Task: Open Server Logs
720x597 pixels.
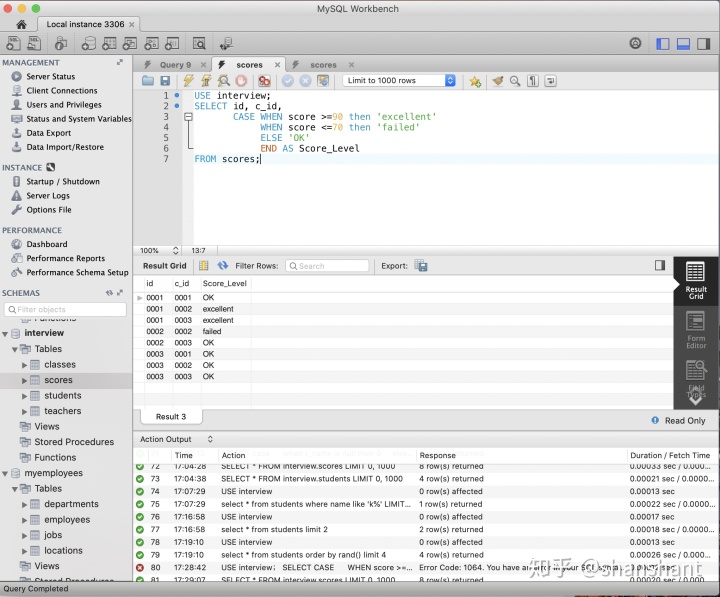Action: pyautogui.click(x=48, y=196)
